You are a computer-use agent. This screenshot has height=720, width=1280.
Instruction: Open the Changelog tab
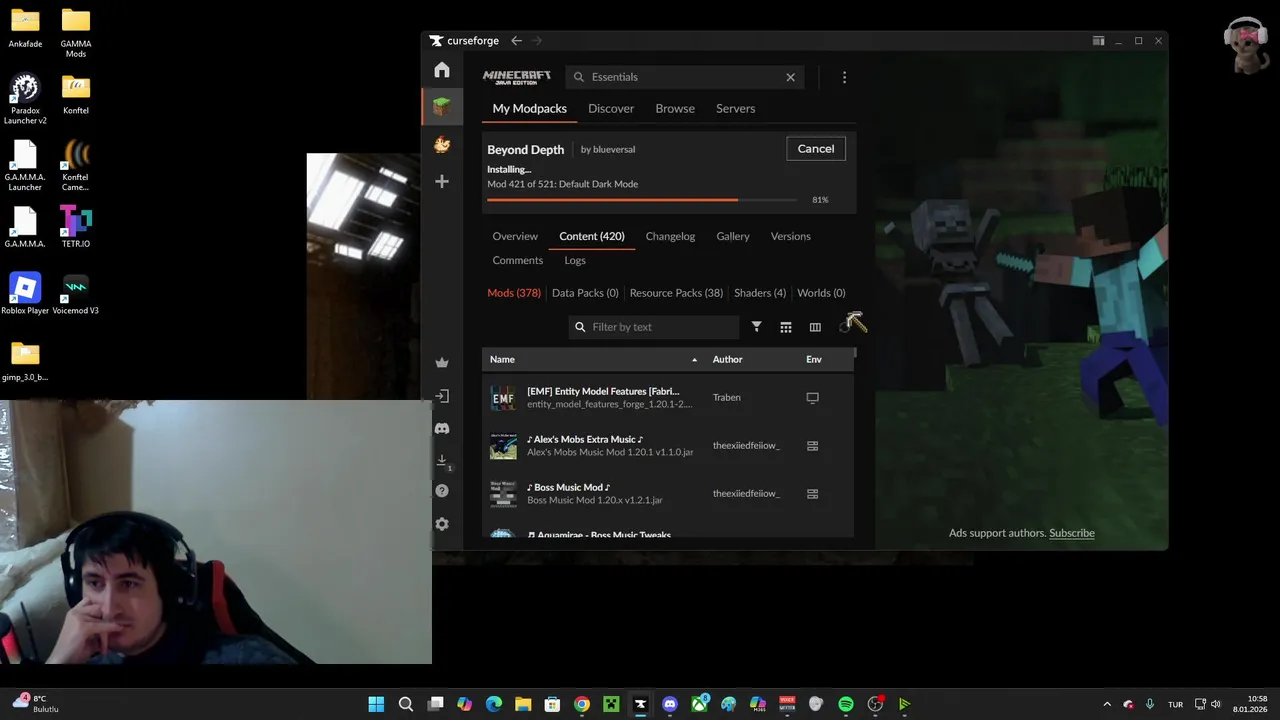point(670,236)
